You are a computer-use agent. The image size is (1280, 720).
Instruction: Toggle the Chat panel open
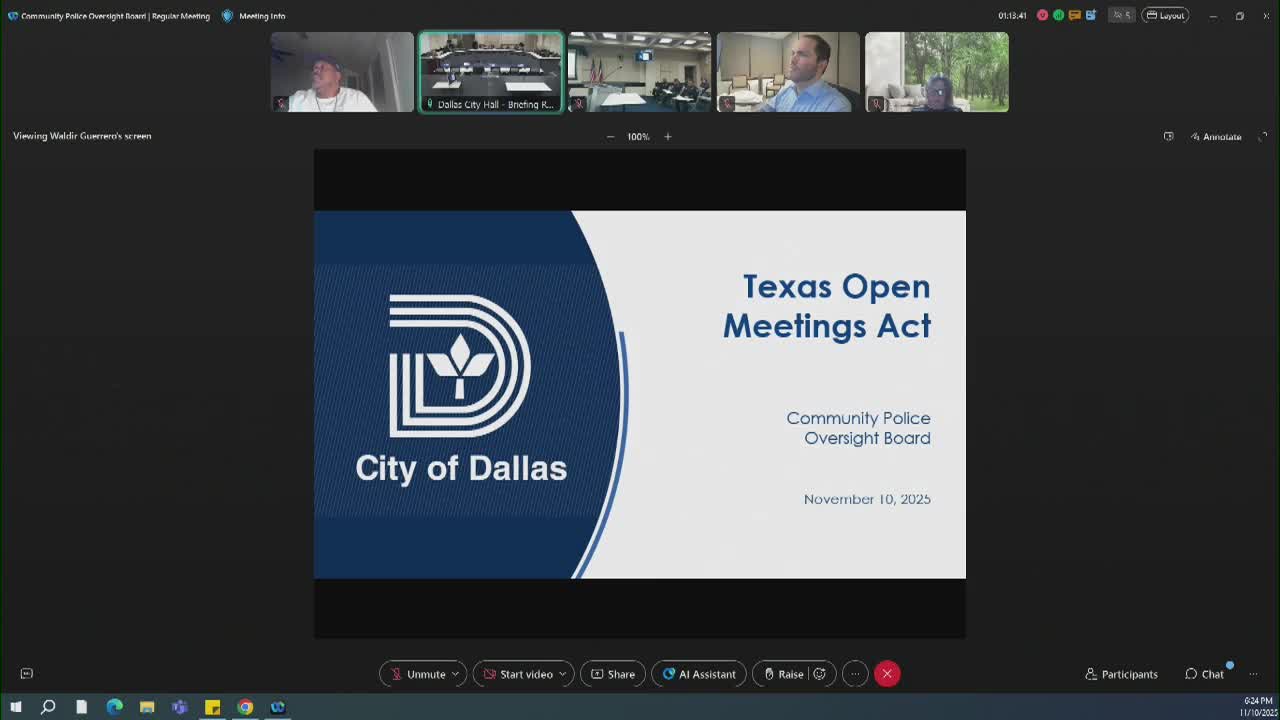point(1205,673)
